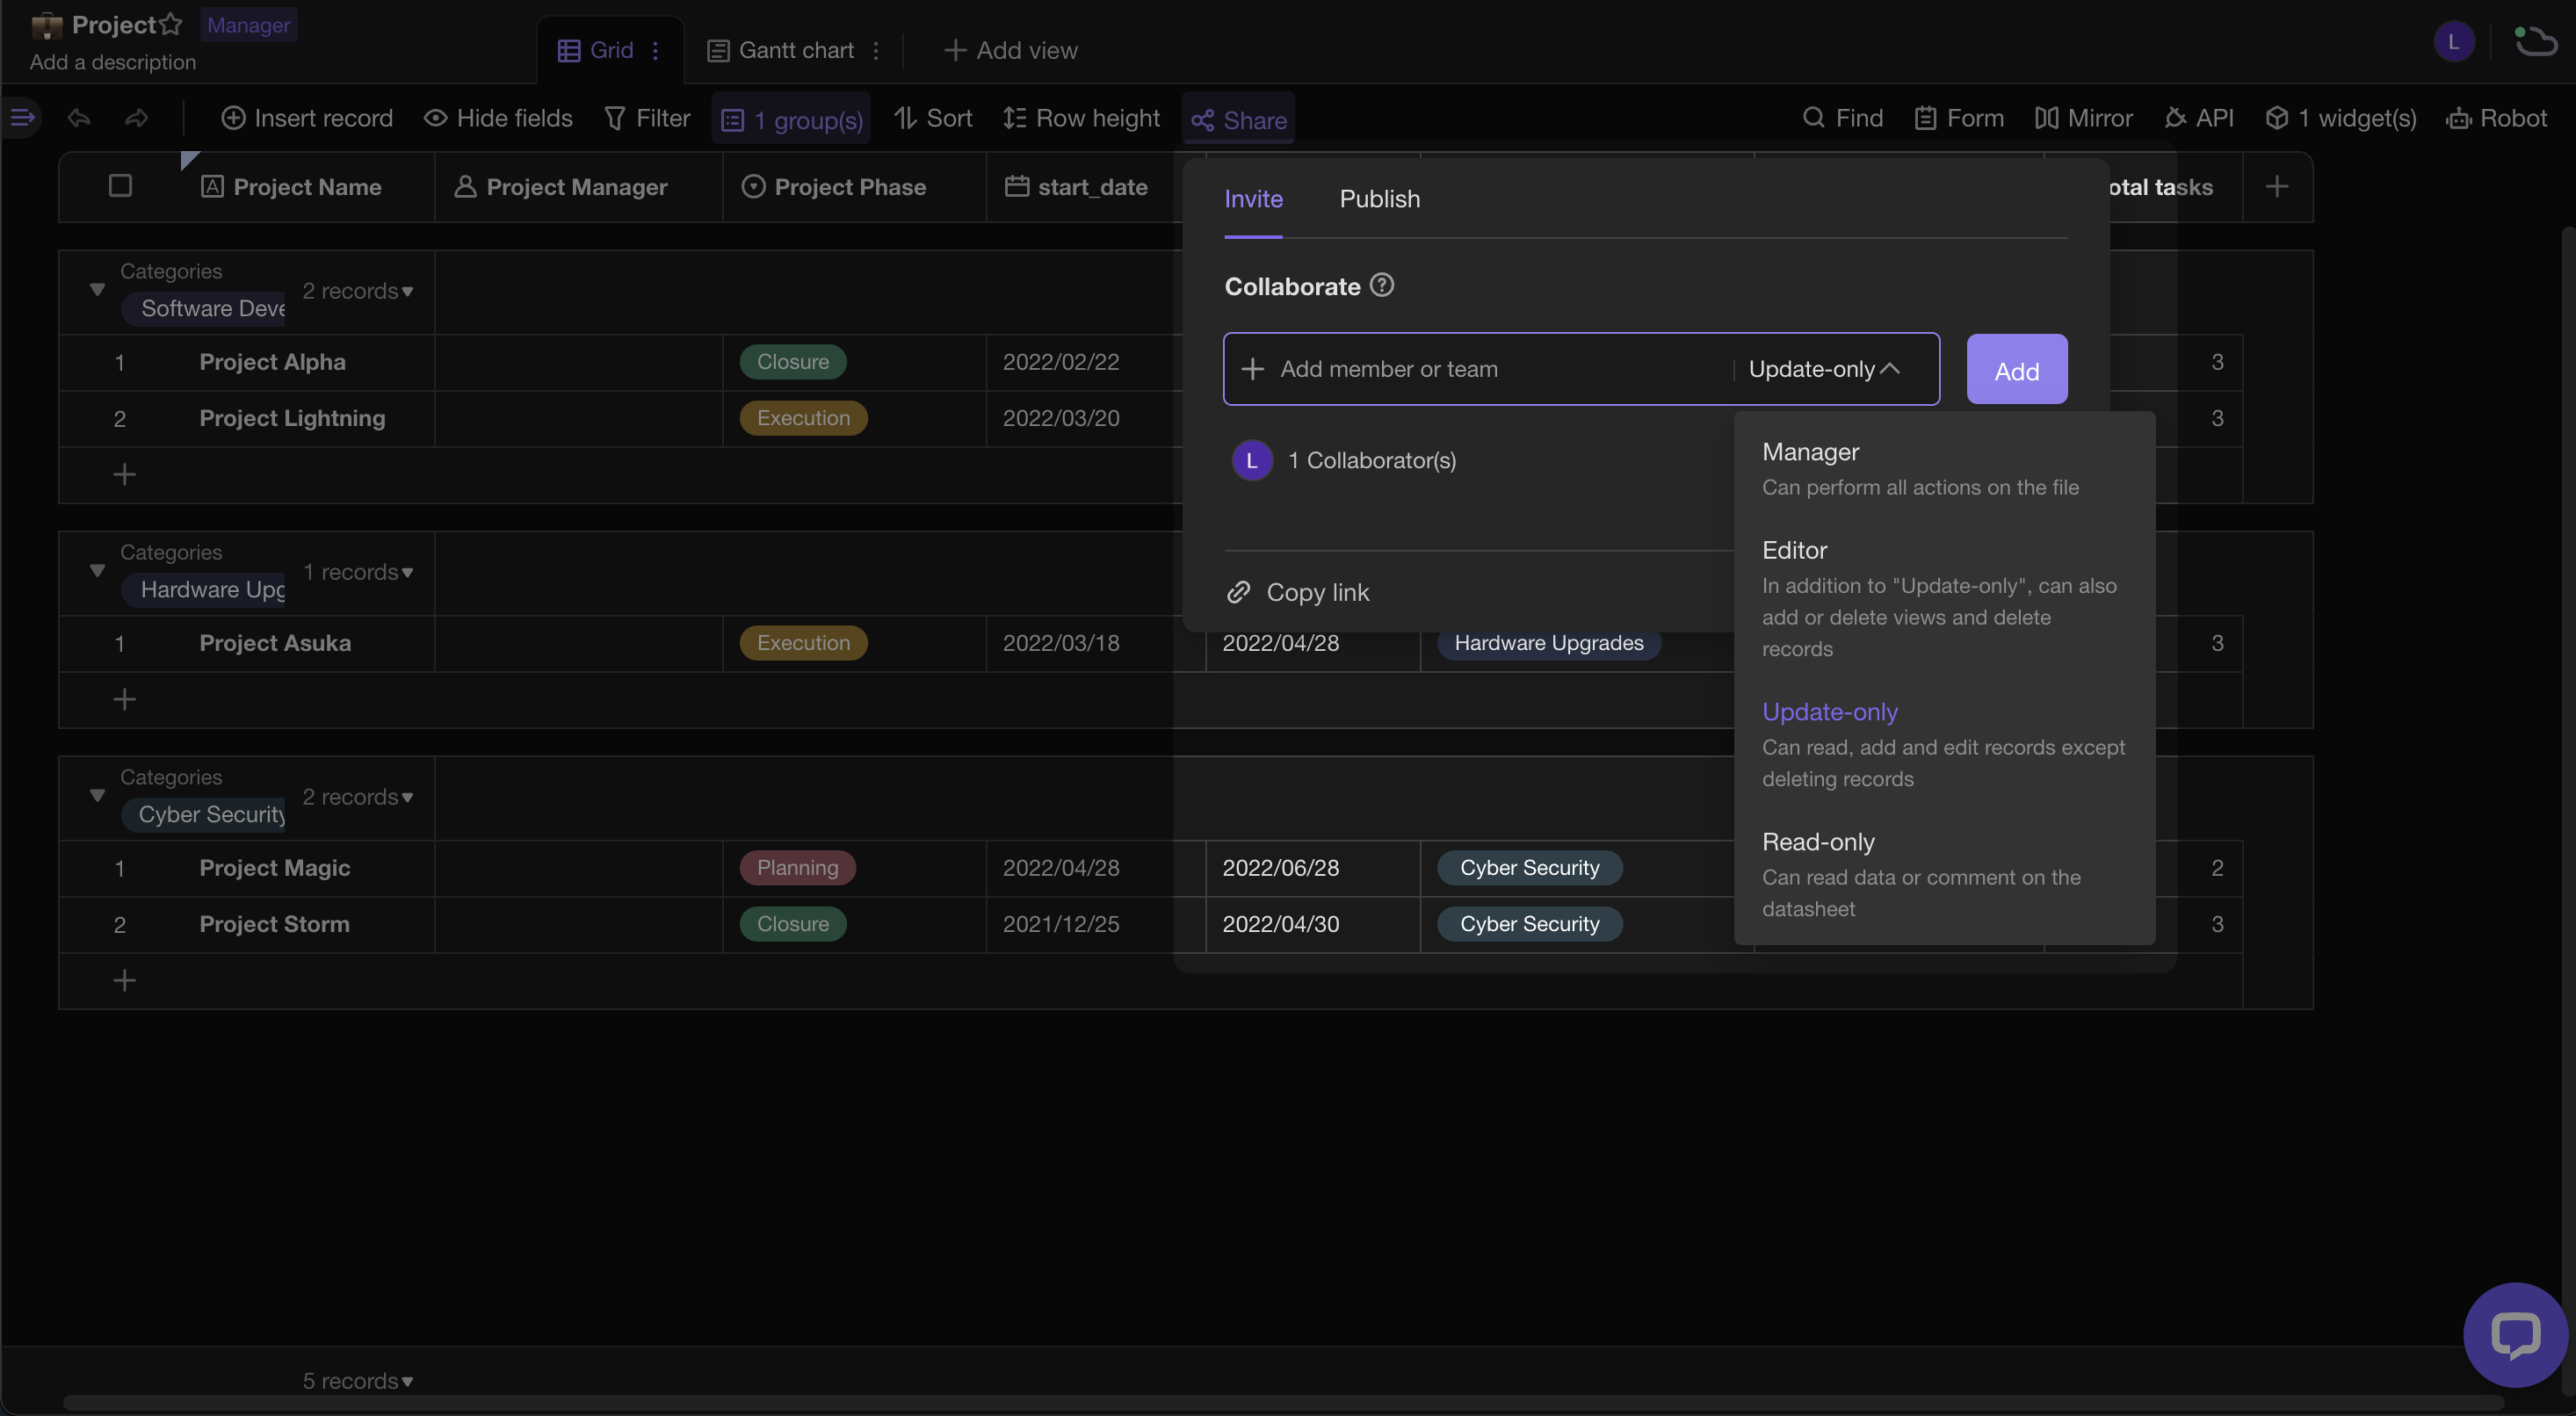Expand the left sidebar panel icon

[22, 118]
